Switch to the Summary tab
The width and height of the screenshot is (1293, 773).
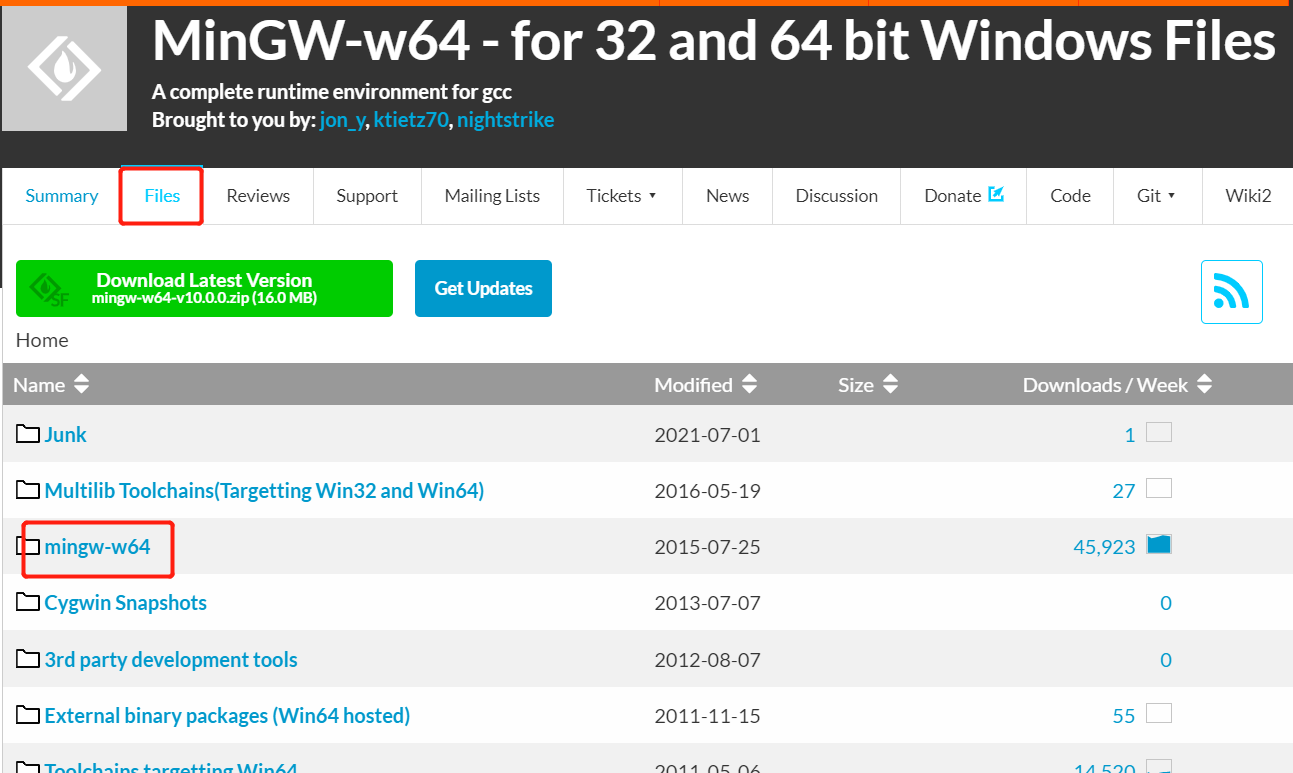pyautogui.click(x=62, y=196)
